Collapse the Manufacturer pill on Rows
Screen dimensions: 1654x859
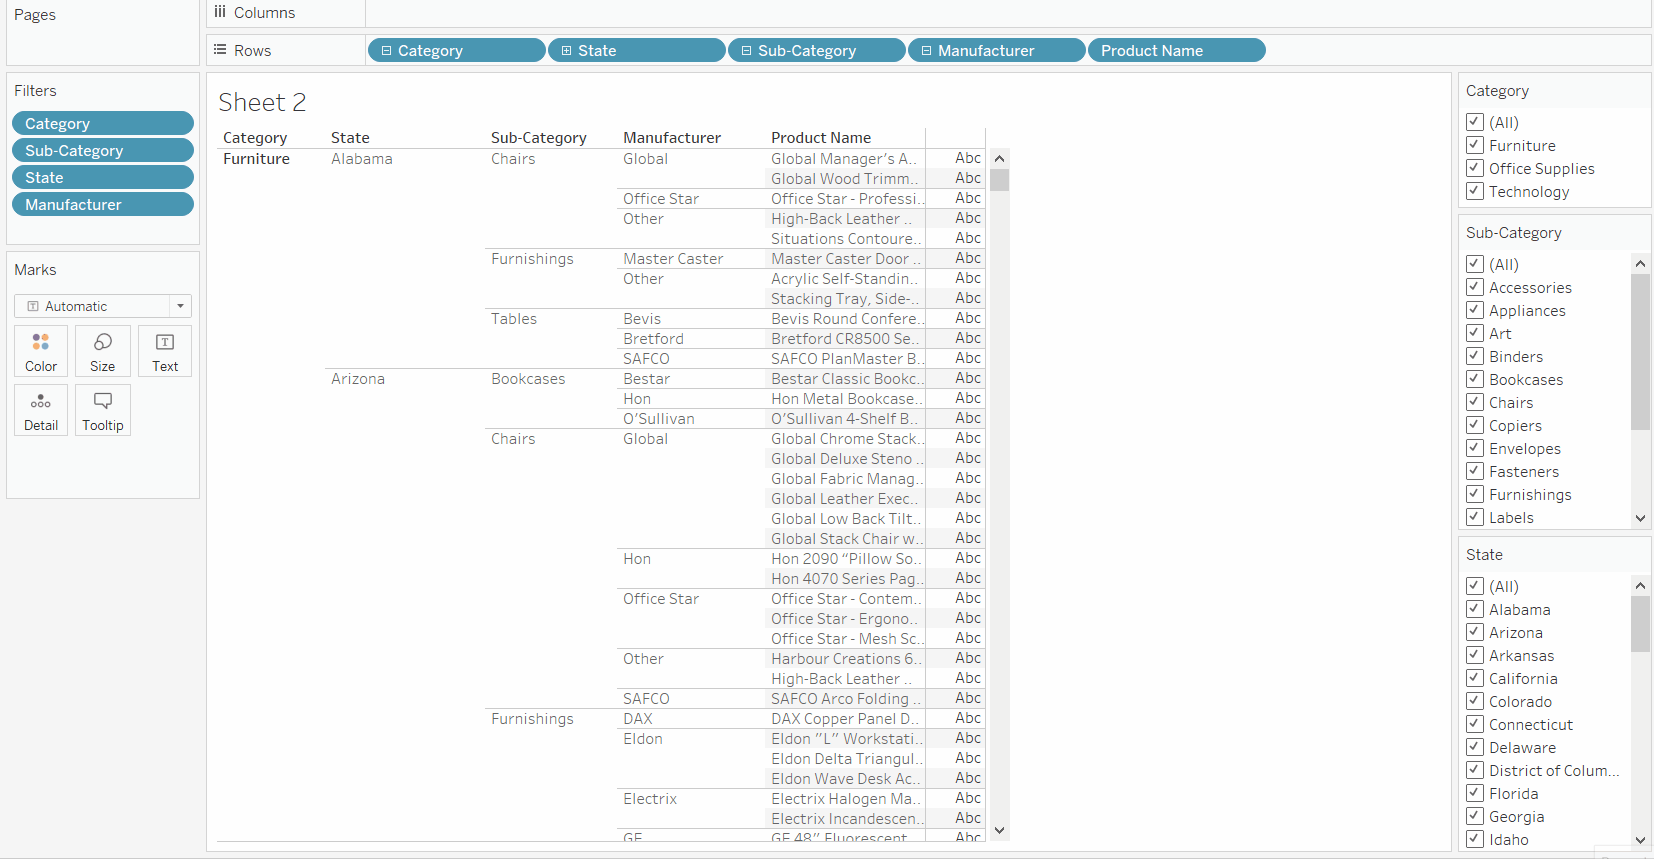click(926, 51)
